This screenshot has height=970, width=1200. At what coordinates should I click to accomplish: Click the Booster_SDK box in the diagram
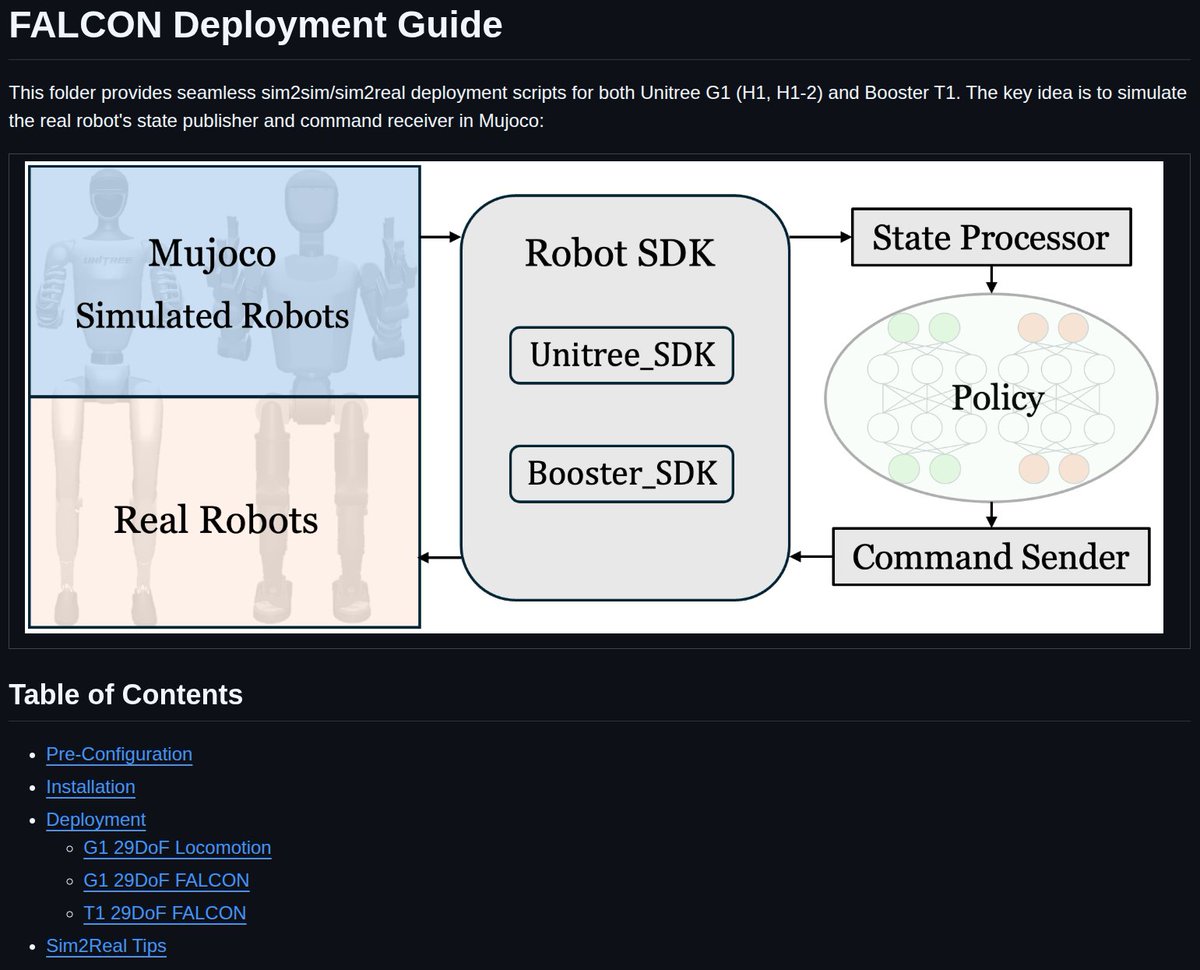622,473
